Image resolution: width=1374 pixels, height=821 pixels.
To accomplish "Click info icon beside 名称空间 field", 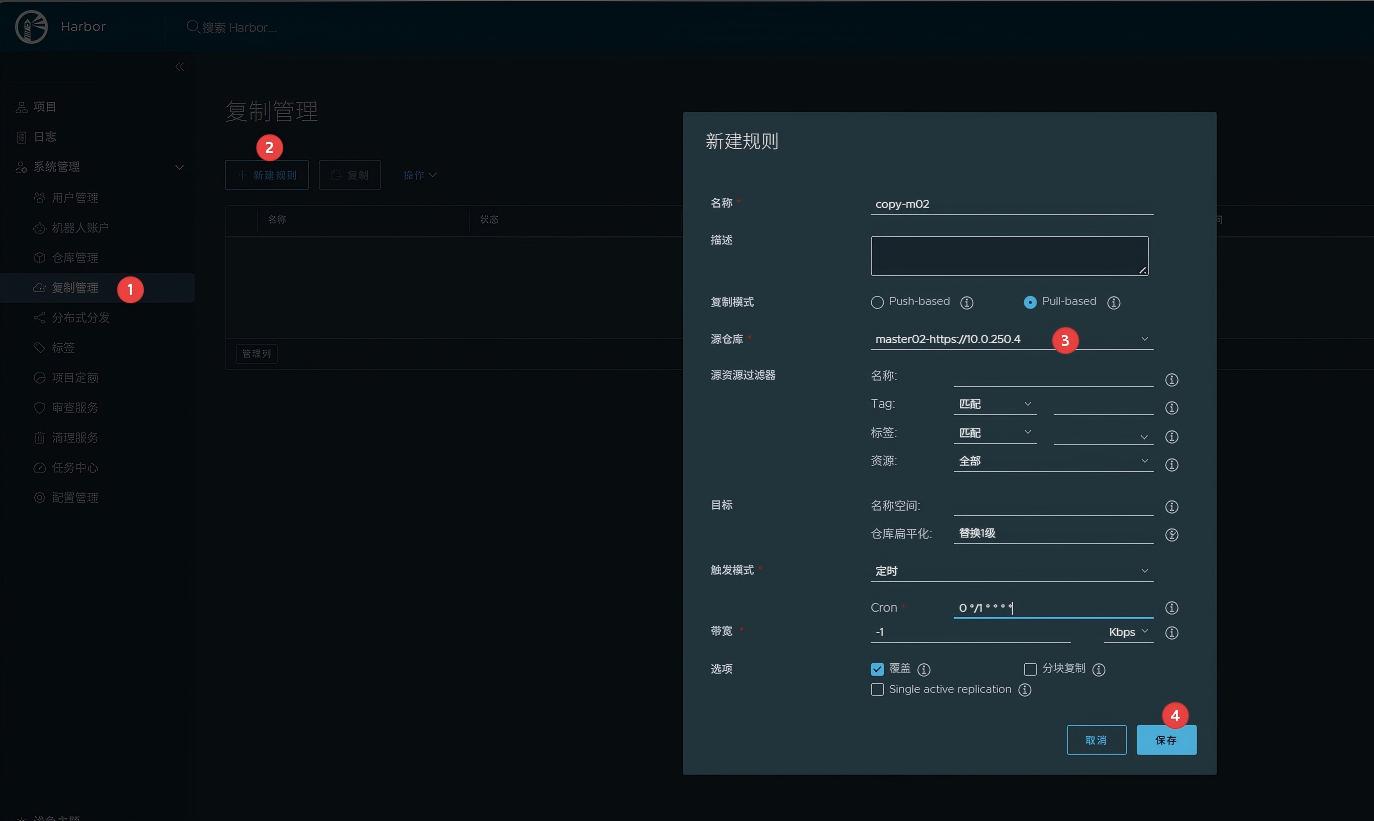I will pos(1172,507).
